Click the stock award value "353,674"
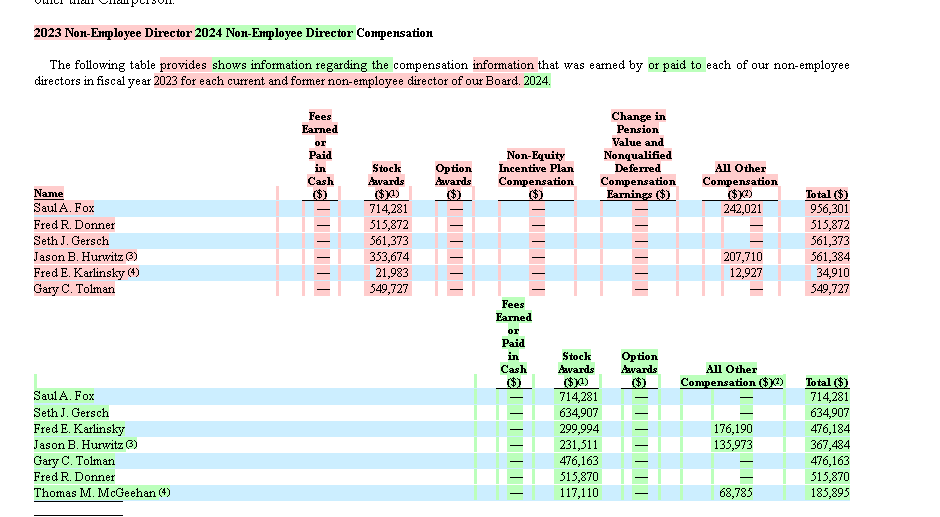Screen dimensions: 940x517 point(388,257)
